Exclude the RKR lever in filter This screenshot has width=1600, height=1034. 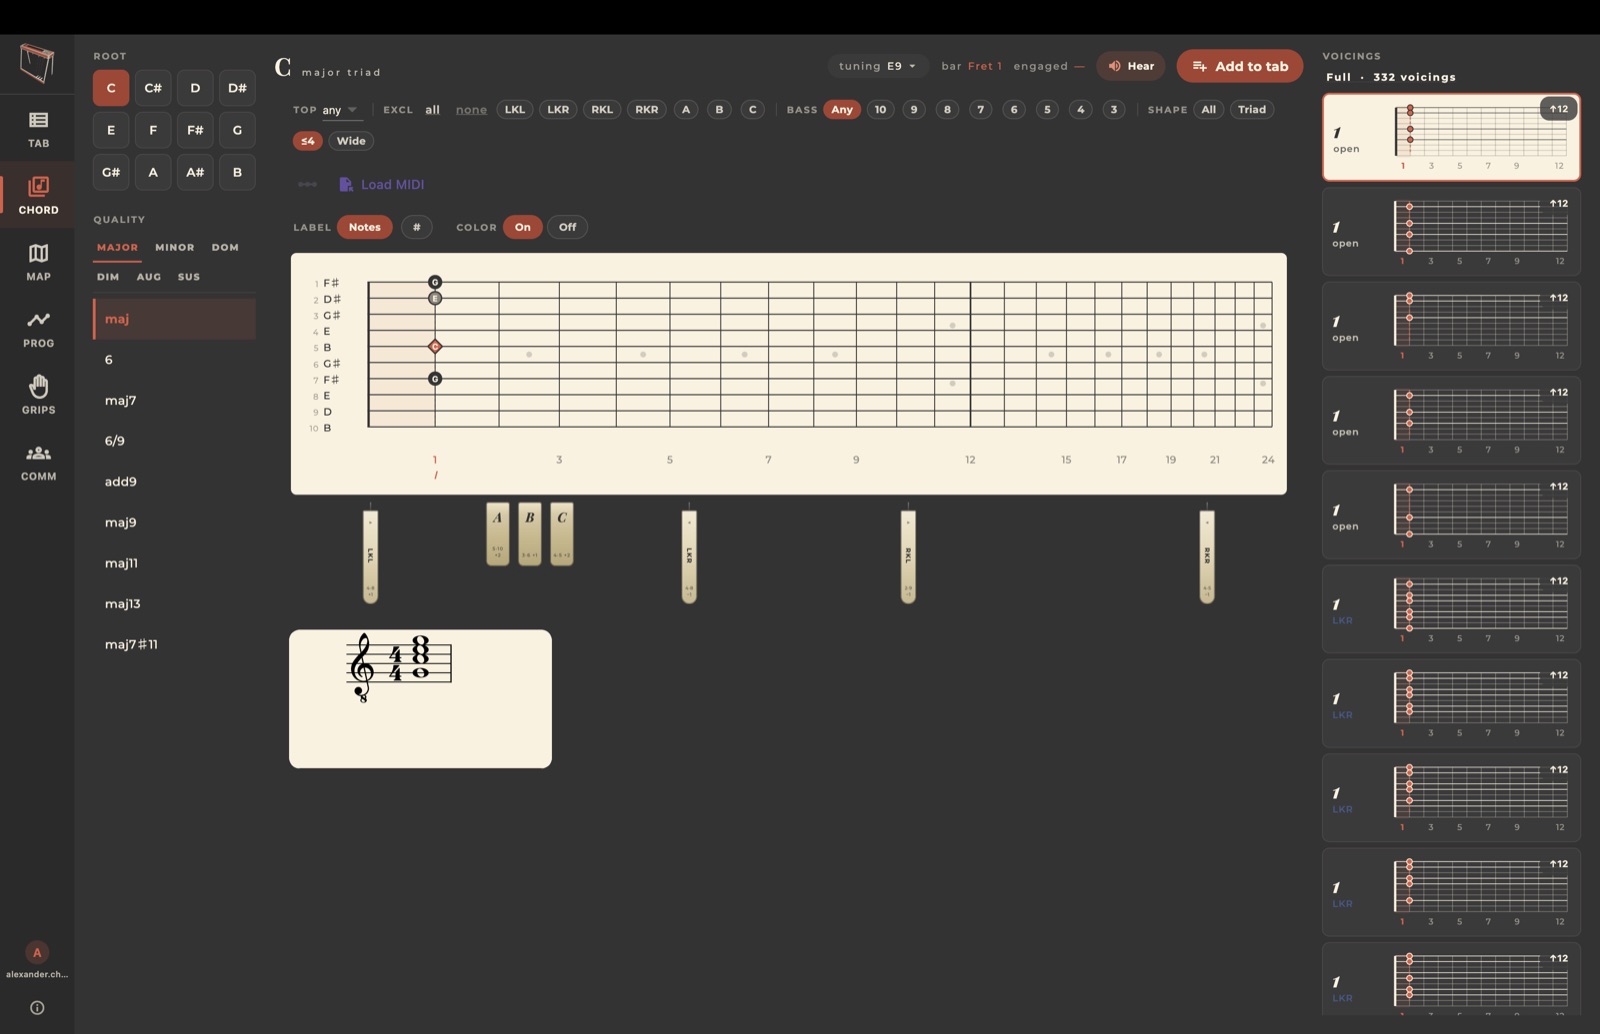click(x=647, y=110)
